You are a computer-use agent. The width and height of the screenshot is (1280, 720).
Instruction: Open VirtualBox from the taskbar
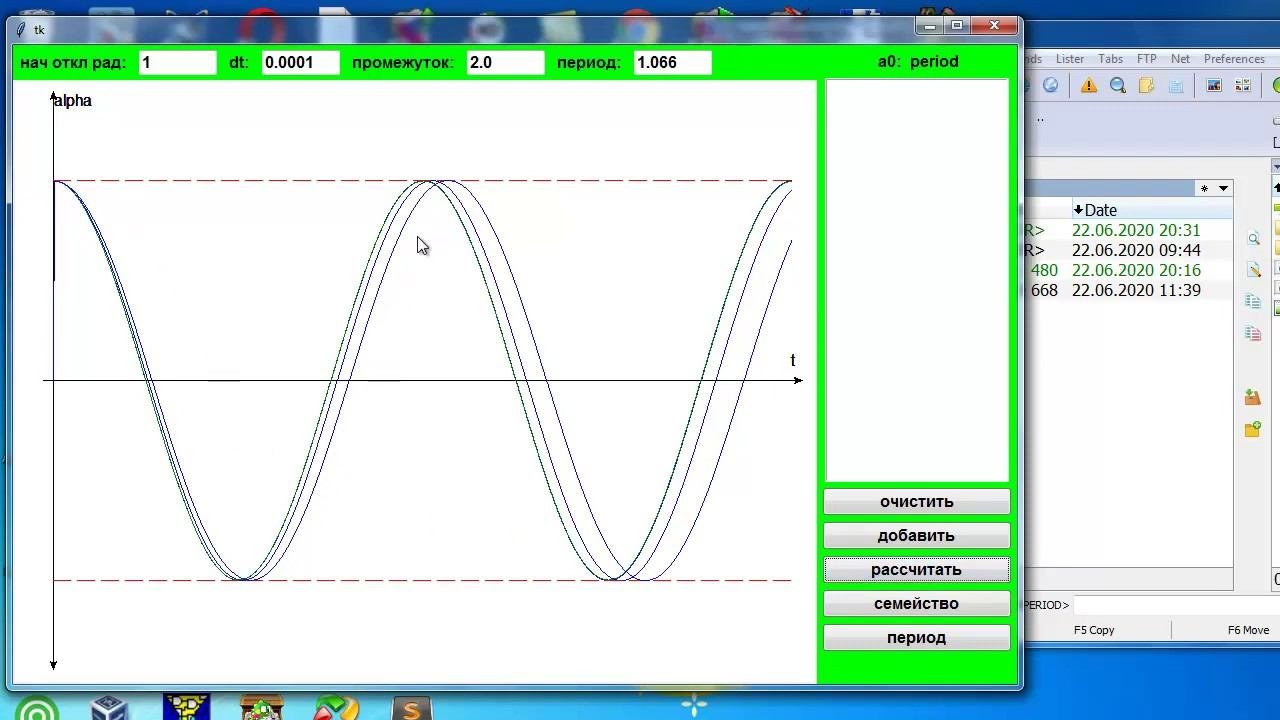point(109,708)
